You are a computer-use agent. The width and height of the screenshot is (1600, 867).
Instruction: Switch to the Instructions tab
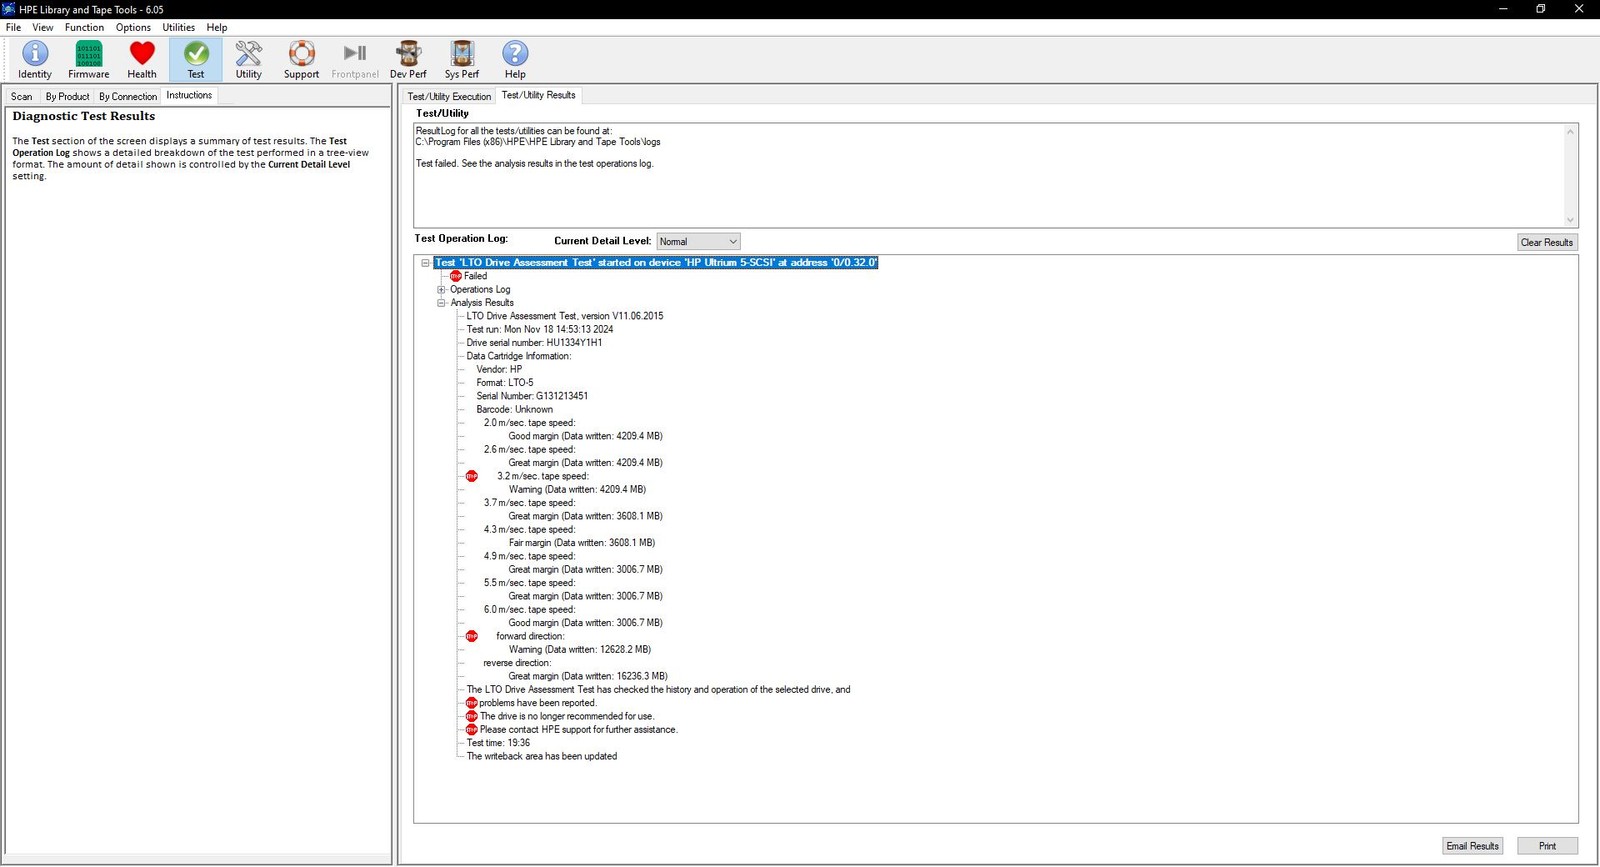point(189,95)
